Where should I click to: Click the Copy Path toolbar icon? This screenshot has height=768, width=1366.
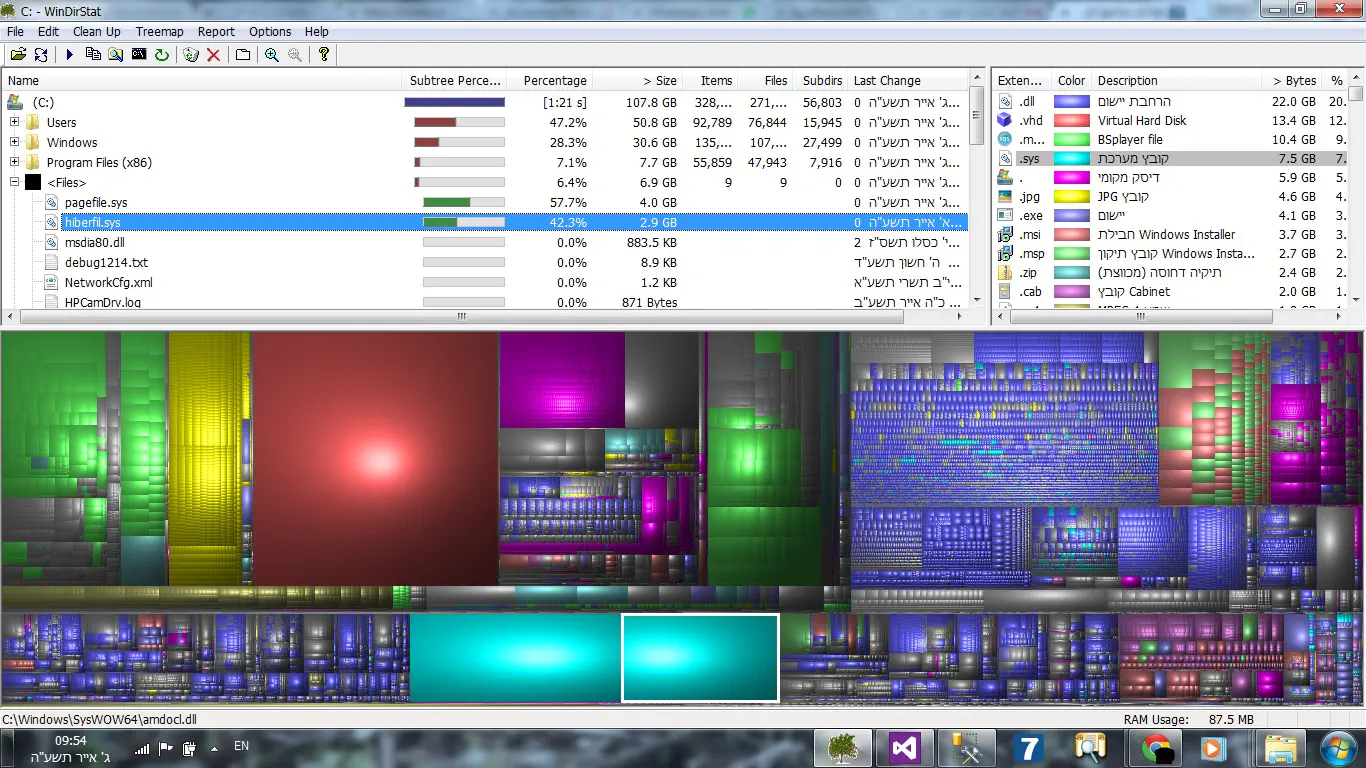pyautogui.click(x=93, y=55)
